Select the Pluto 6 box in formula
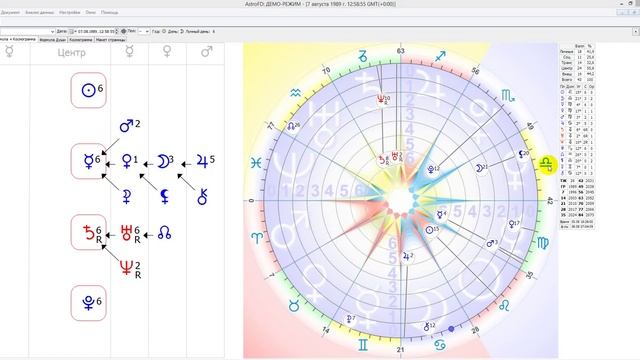This screenshot has width=640, height=360. click(x=89, y=303)
